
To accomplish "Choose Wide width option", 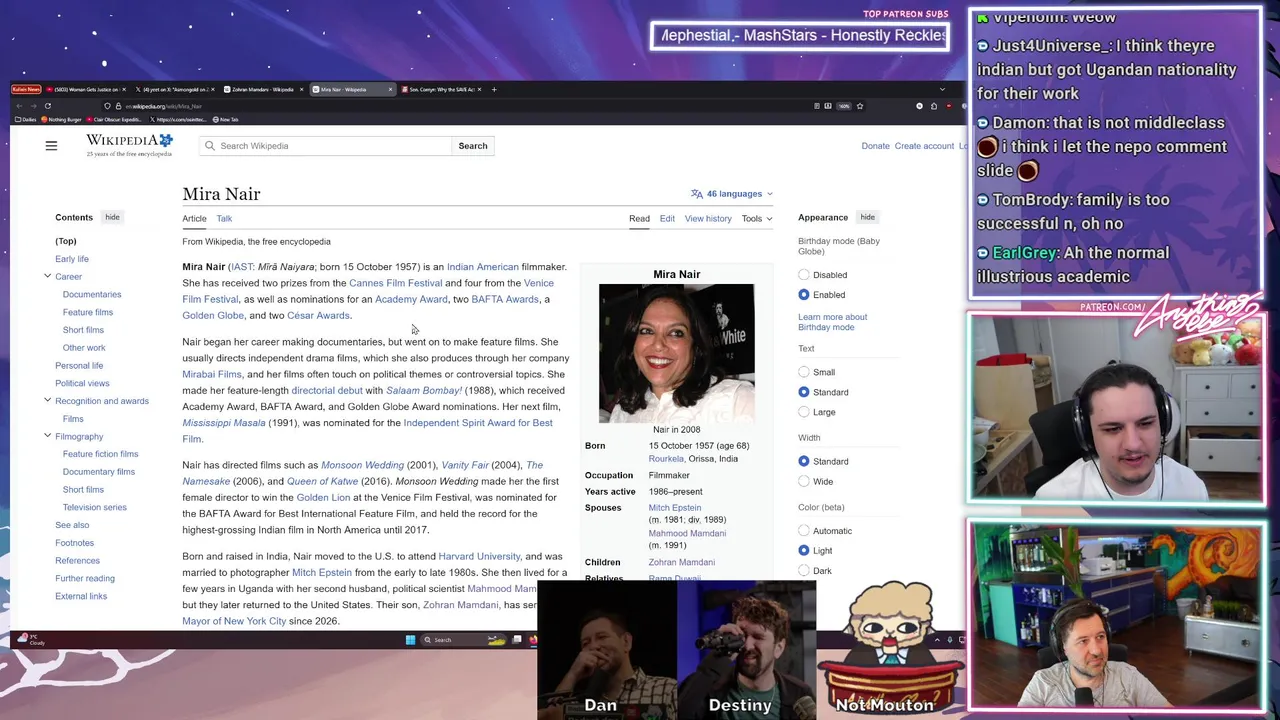I will 804,481.
